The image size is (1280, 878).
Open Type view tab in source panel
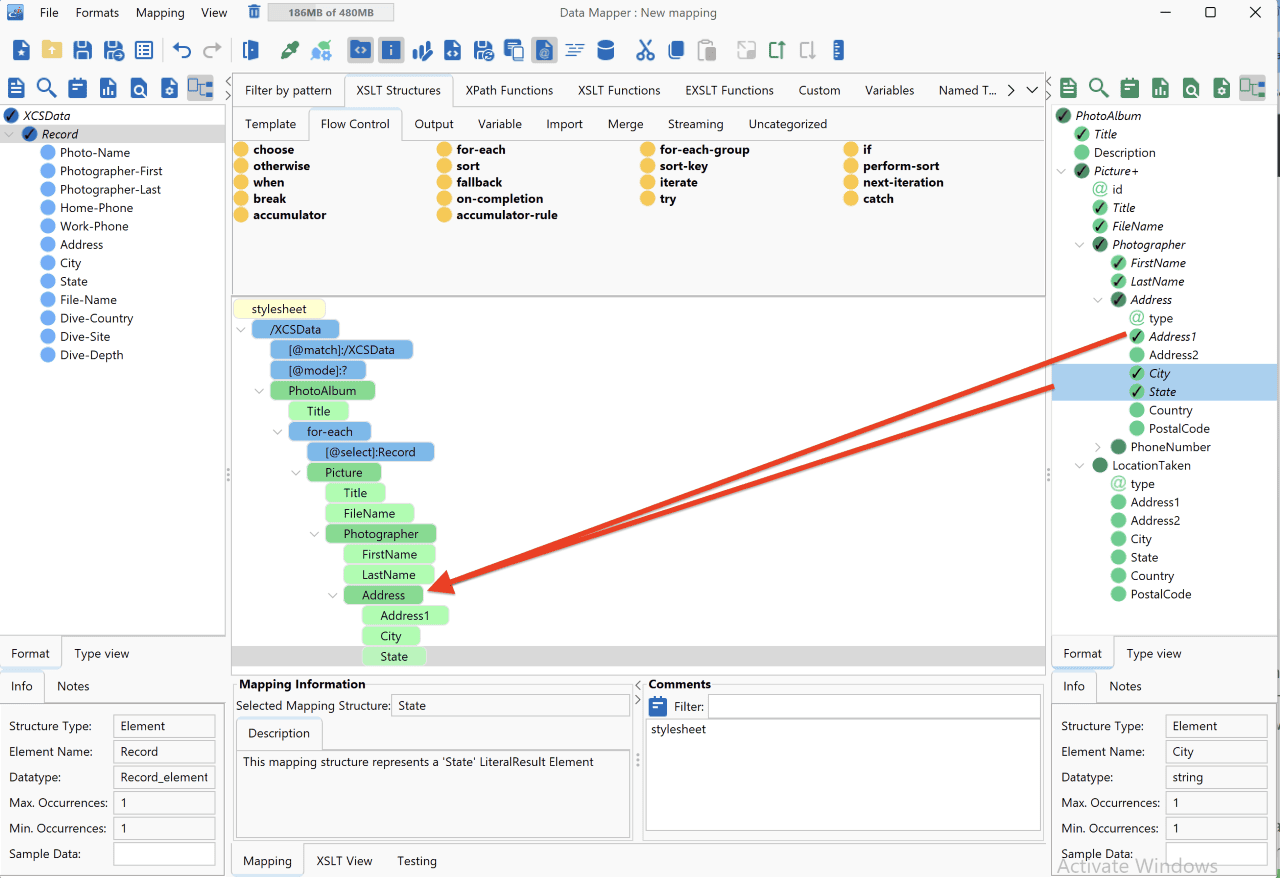coord(102,654)
